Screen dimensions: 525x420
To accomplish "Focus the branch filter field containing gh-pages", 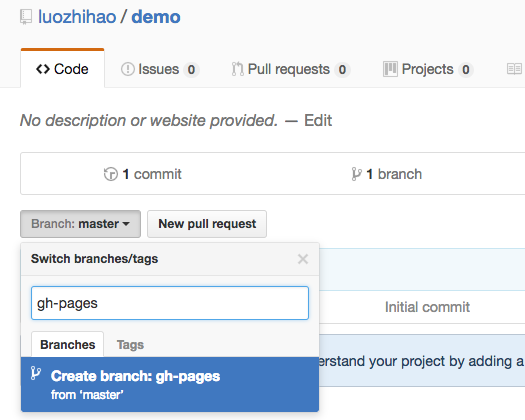I will click(x=170, y=303).
